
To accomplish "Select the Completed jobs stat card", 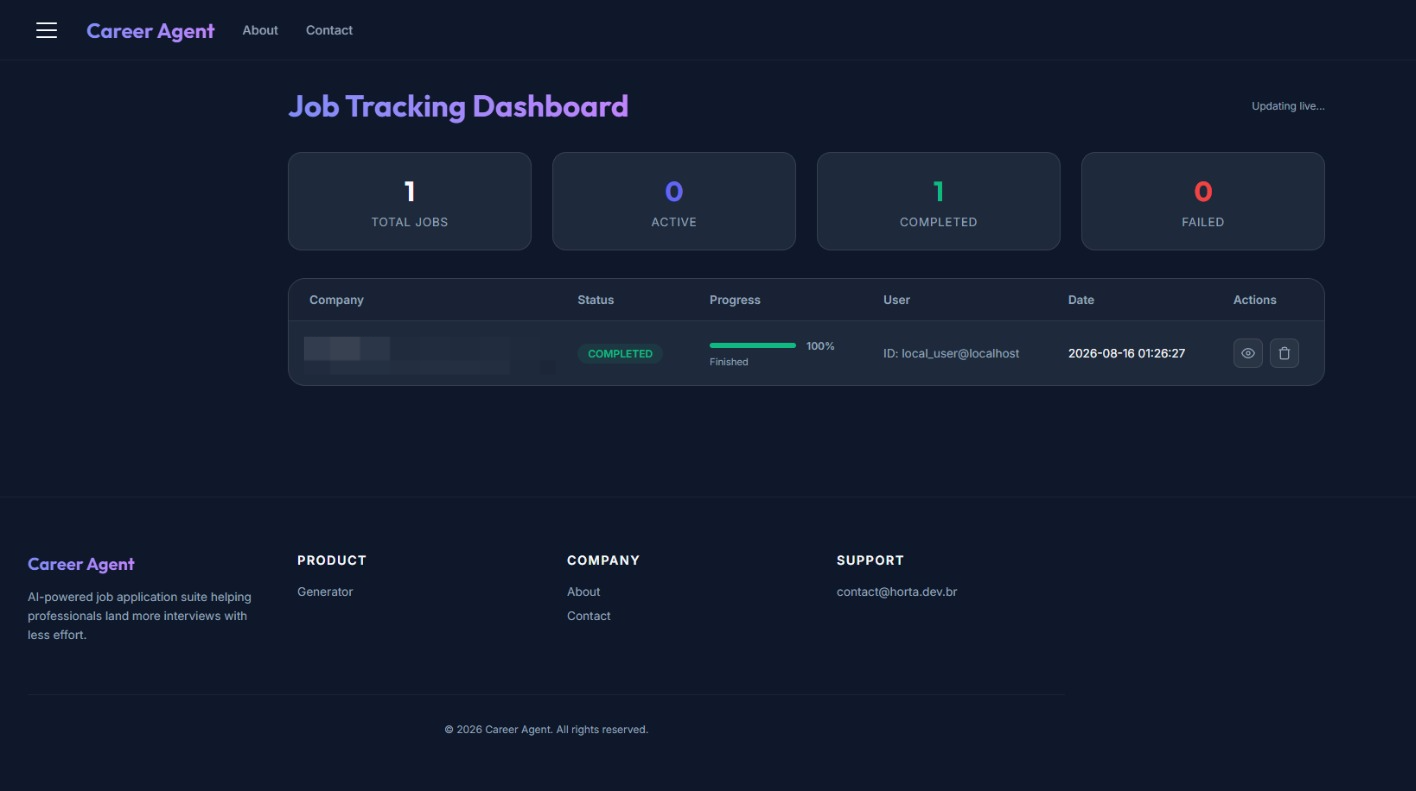I will tap(938, 201).
